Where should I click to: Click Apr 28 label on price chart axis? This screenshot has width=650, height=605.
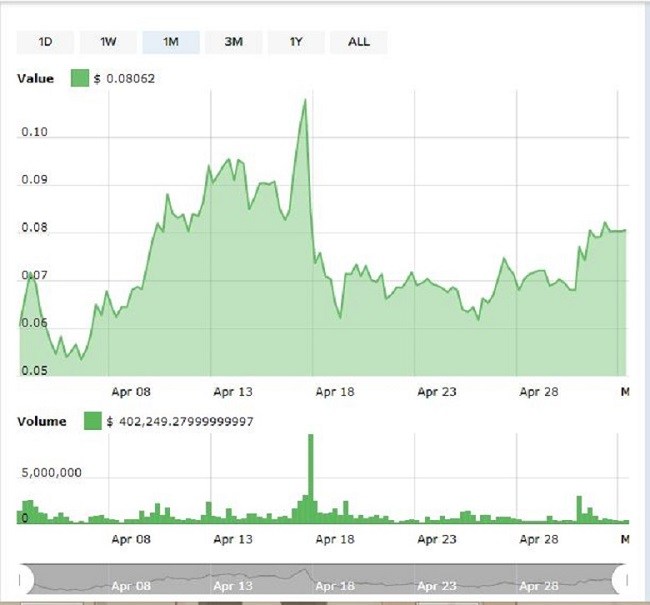click(x=539, y=391)
